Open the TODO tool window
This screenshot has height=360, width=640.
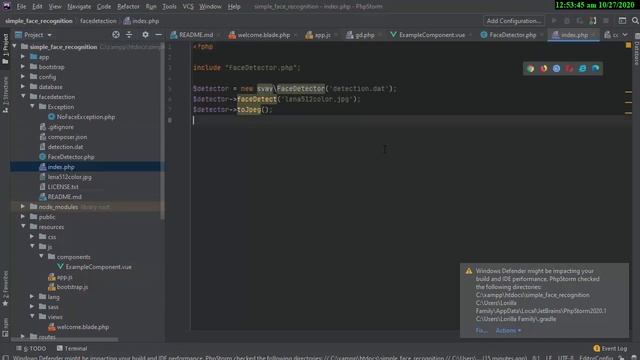point(31,349)
